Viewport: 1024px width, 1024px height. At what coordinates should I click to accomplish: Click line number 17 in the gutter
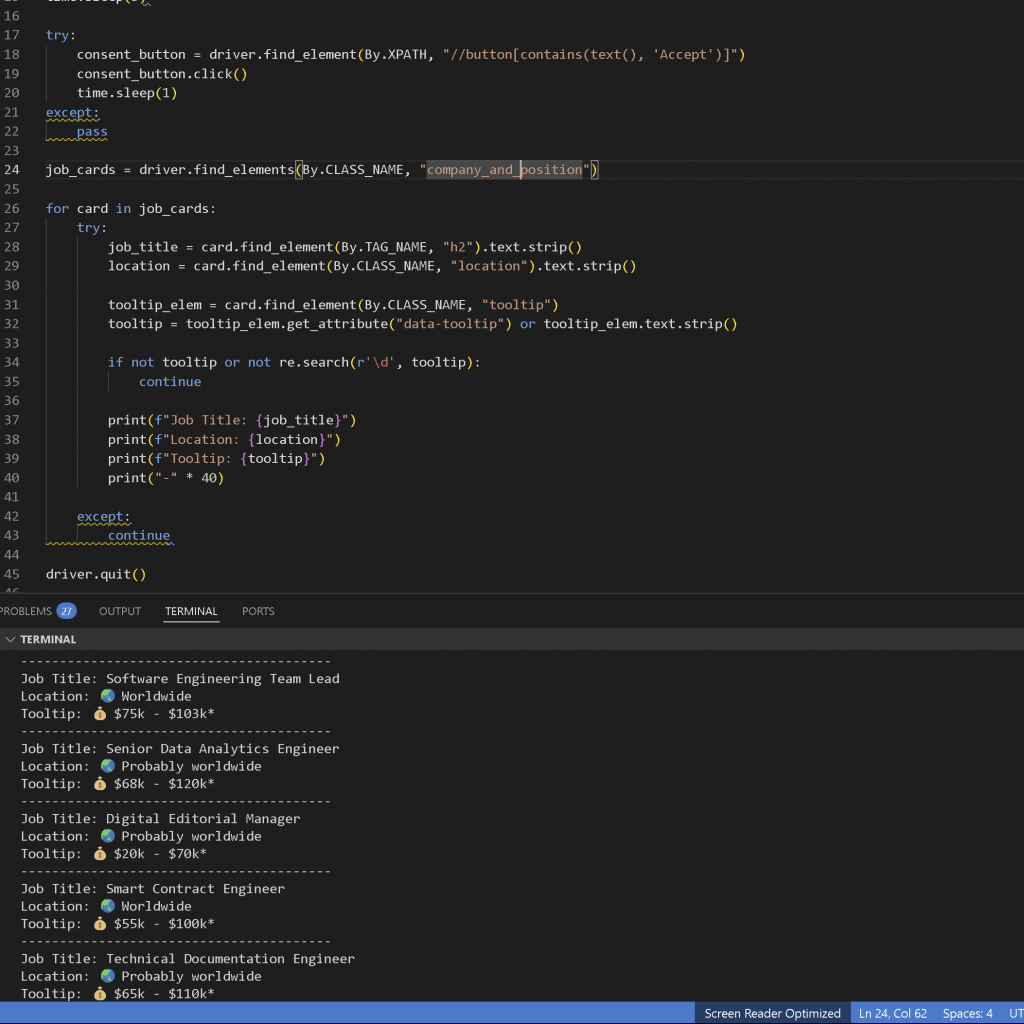(x=12, y=35)
